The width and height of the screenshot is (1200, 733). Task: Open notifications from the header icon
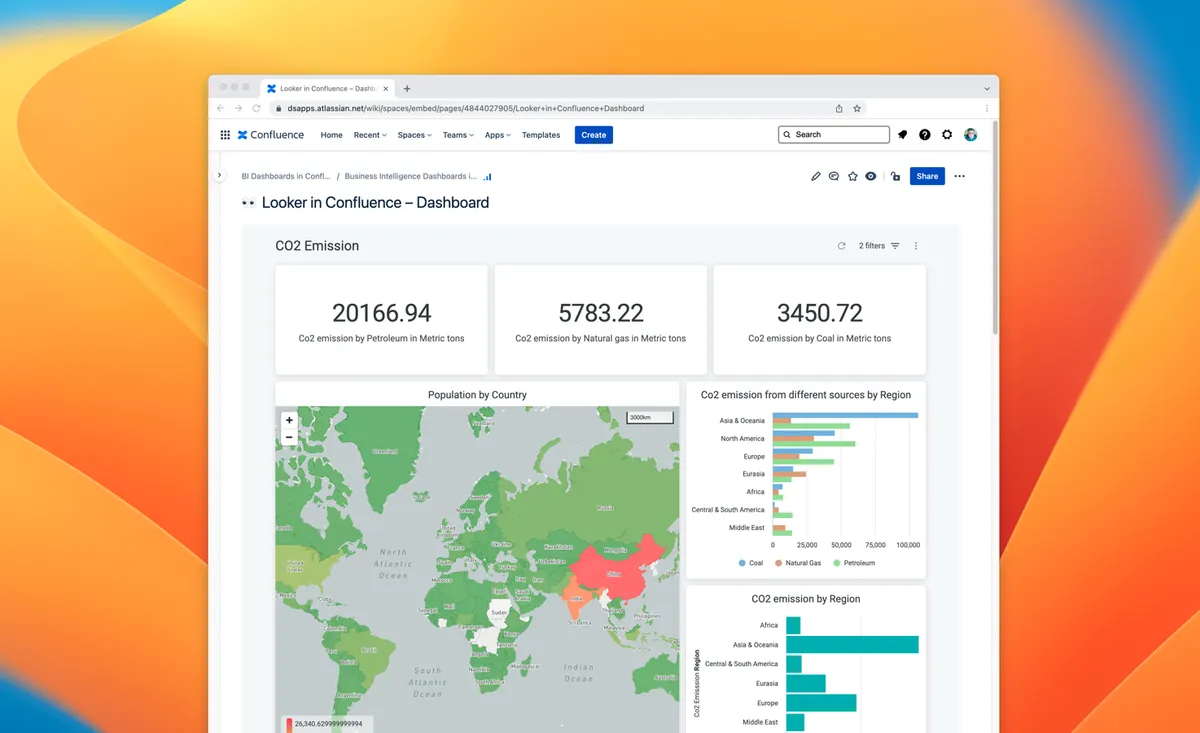coord(903,135)
